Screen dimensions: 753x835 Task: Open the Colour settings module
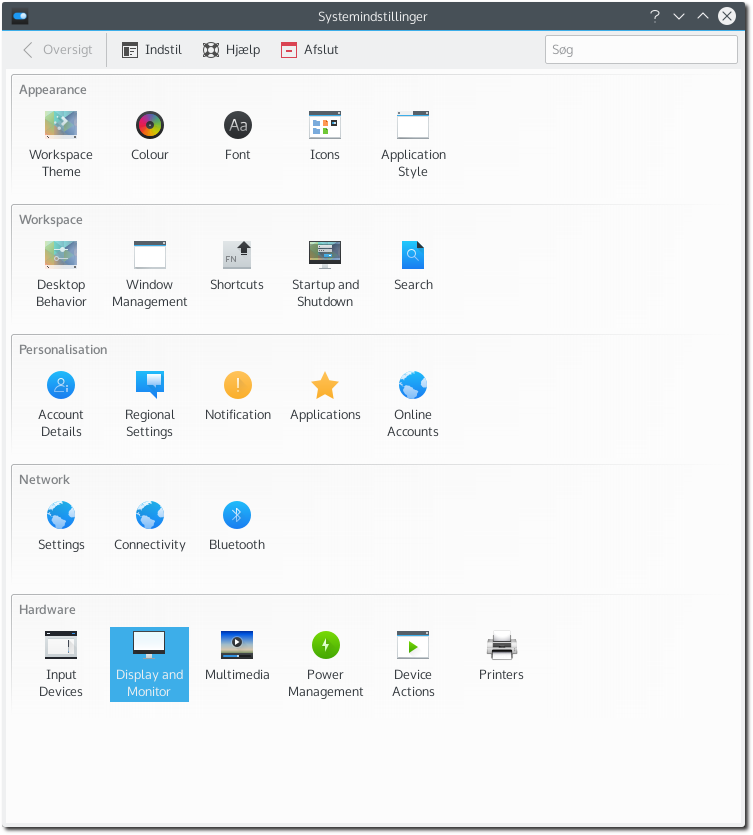[x=150, y=136]
